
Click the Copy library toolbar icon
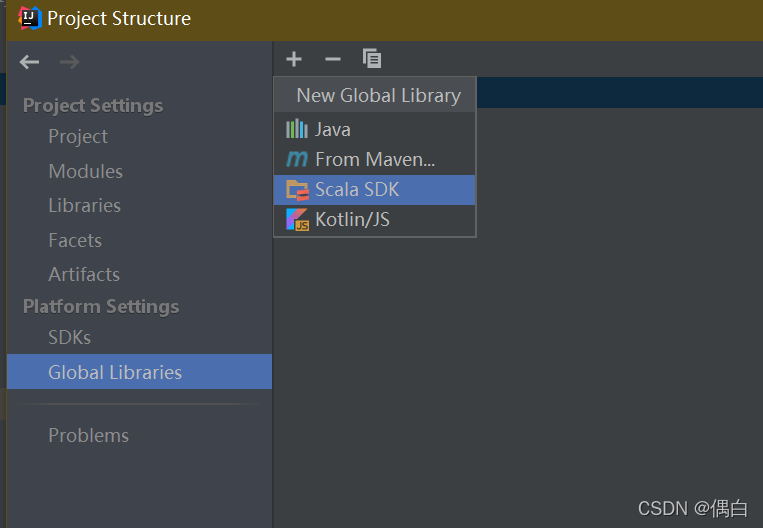(372, 58)
